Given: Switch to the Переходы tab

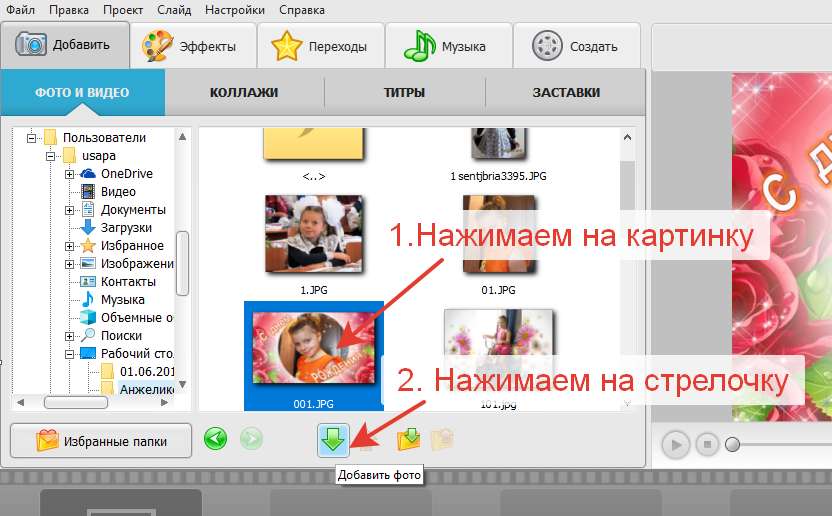Looking at the screenshot, I should tap(321, 46).
